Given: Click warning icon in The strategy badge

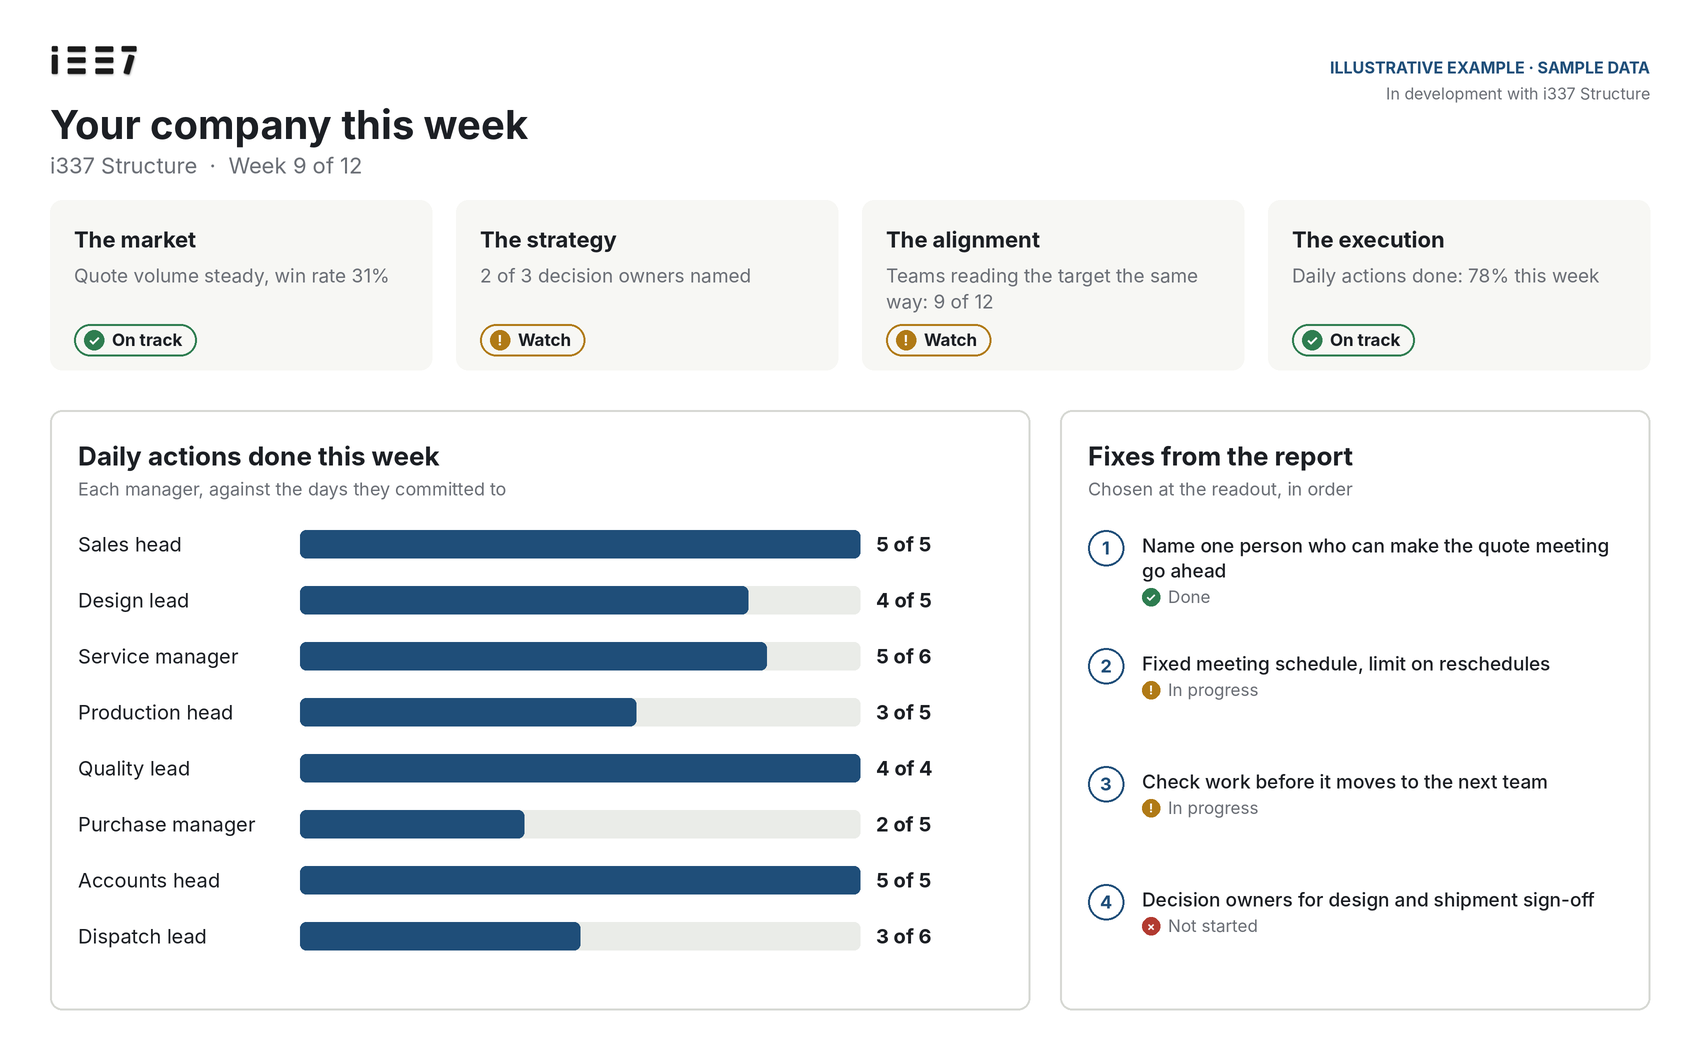Looking at the screenshot, I should [x=500, y=340].
